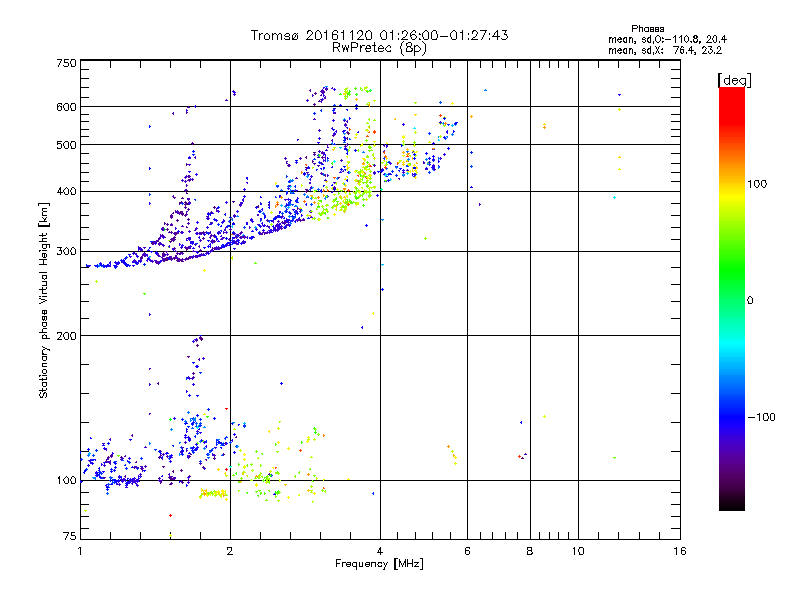Viewport: 800px width, 600px height.
Task: Click the x-axis tick label "16"
Action: click(x=680, y=551)
